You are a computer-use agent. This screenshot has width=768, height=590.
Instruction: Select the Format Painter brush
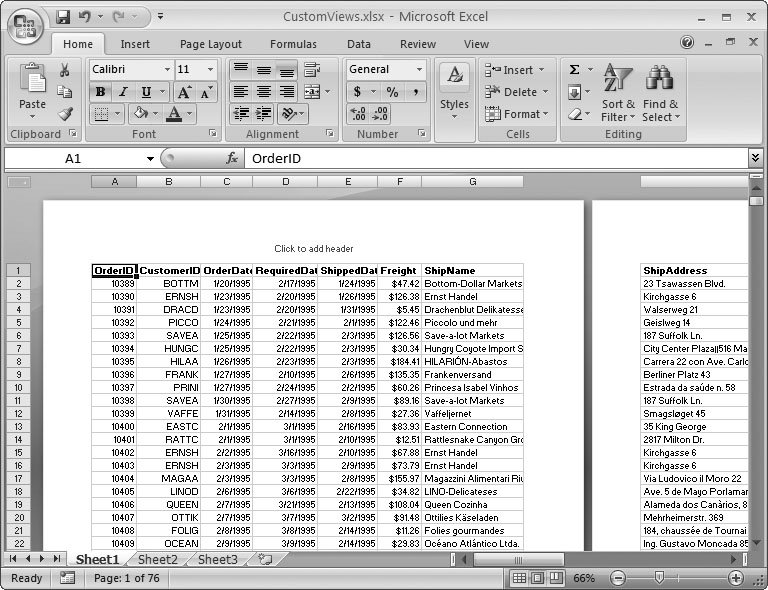64,114
